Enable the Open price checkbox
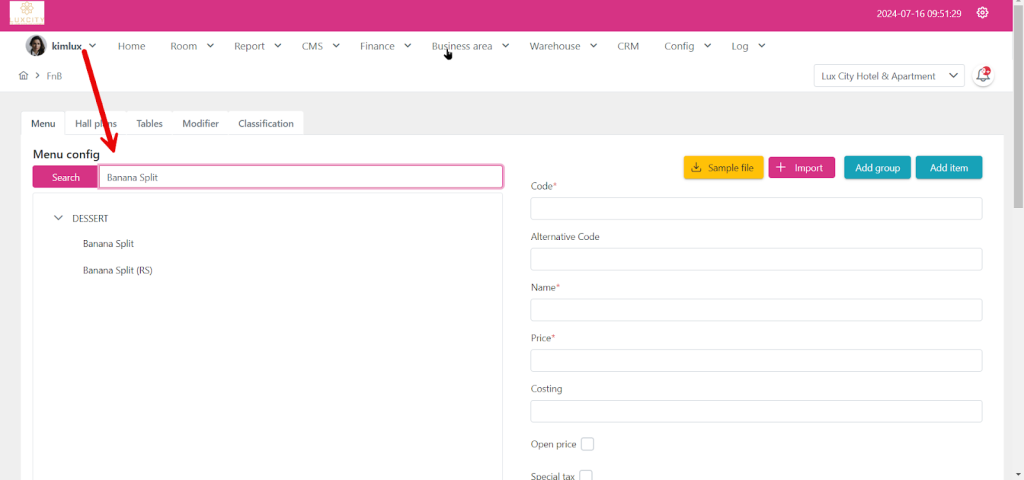The width and height of the screenshot is (1024, 480). click(x=587, y=444)
